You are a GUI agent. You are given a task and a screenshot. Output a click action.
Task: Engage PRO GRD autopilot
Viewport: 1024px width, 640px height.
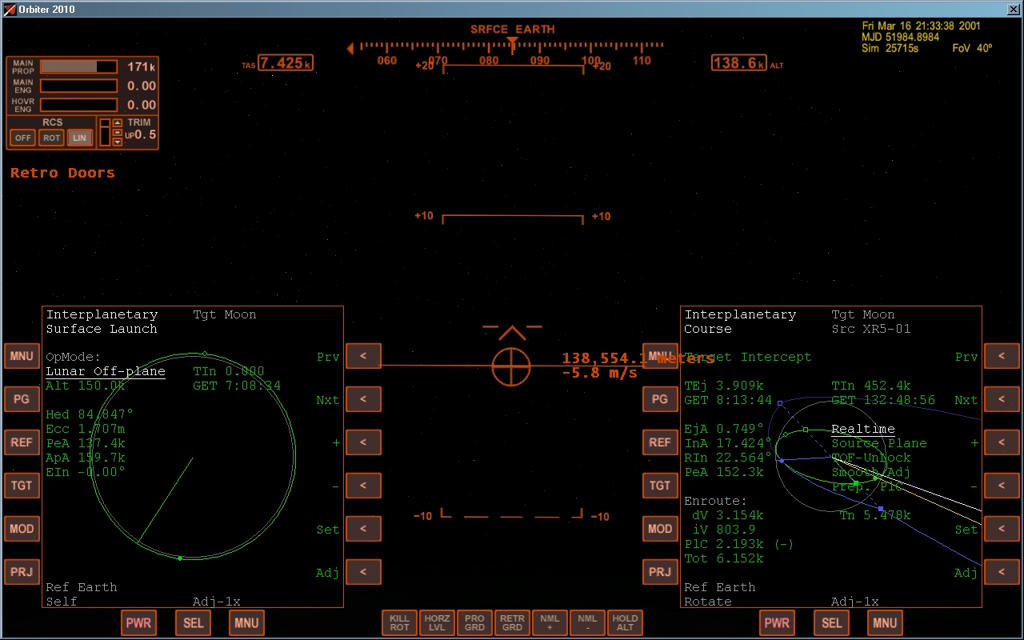(474, 622)
